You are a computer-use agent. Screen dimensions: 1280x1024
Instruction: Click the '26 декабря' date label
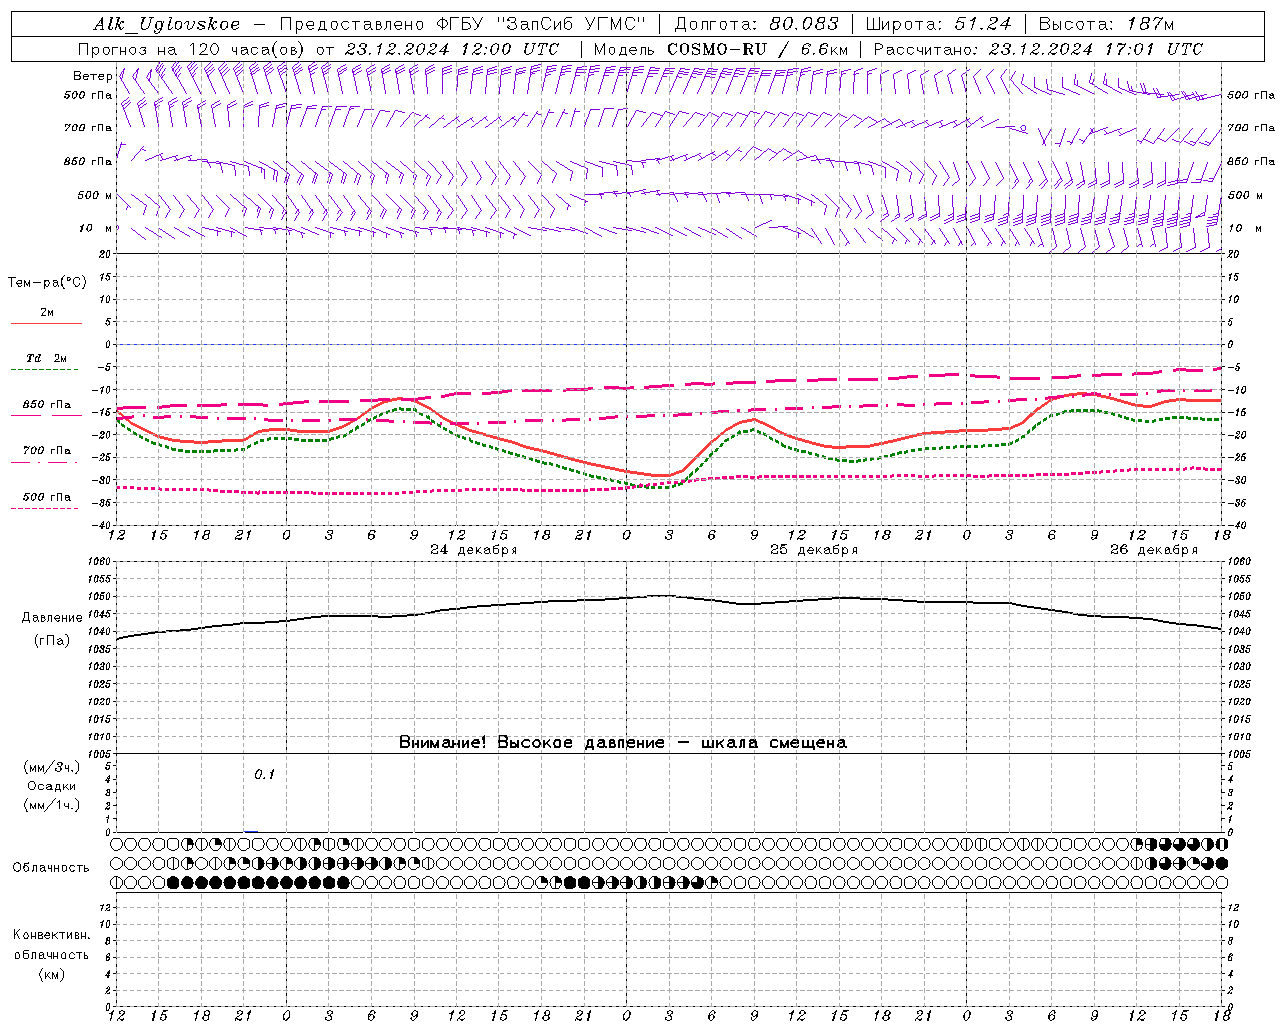point(1154,550)
